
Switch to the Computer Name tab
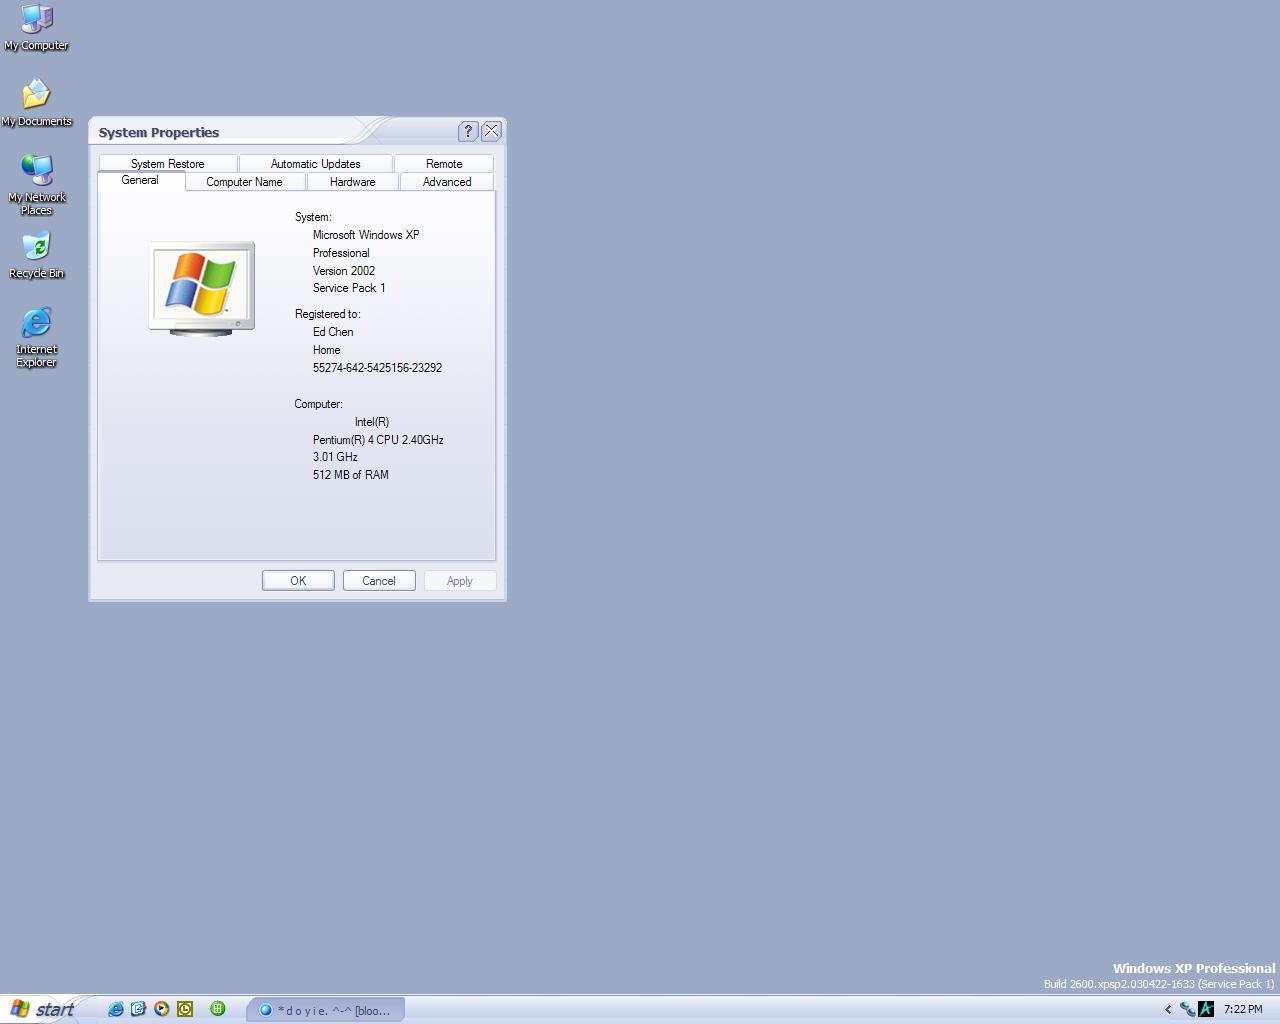pyautogui.click(x=244, y=182)
